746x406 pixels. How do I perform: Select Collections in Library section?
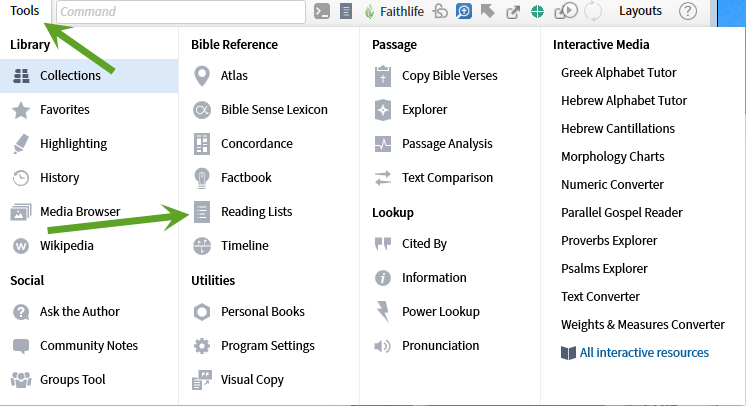point(89,76)
